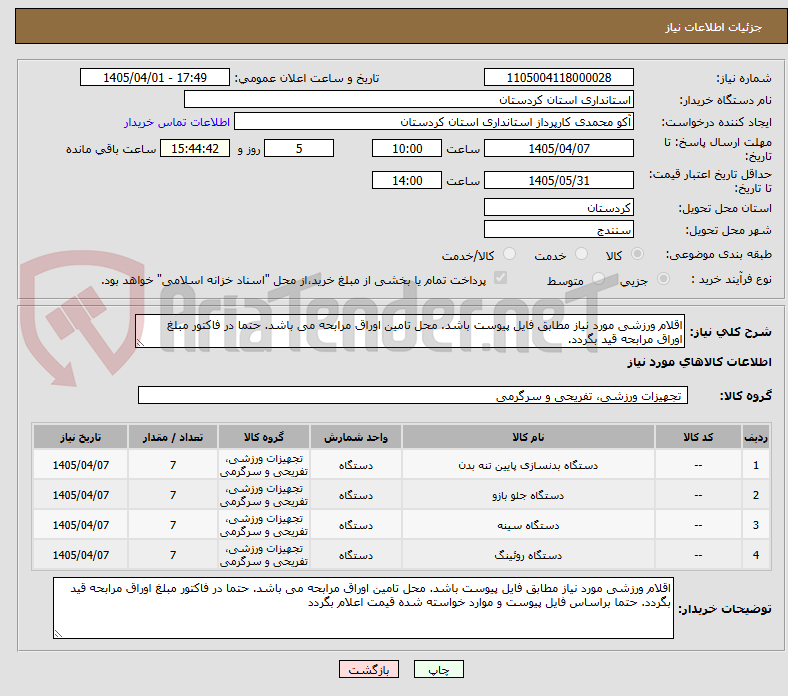
Task: Click the goods group cell in row 4
Action: pos(264,555)
